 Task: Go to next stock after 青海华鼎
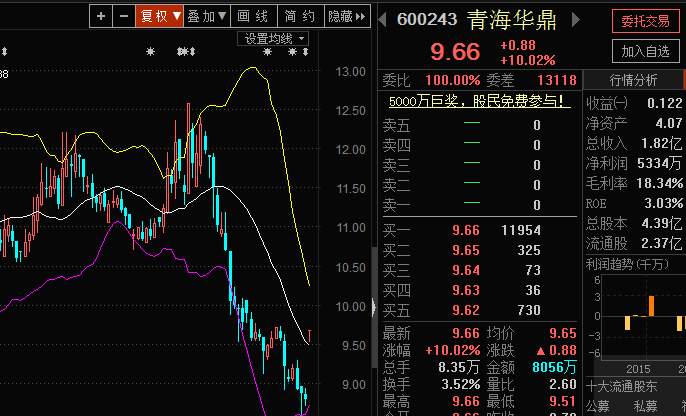pos(576,20)
